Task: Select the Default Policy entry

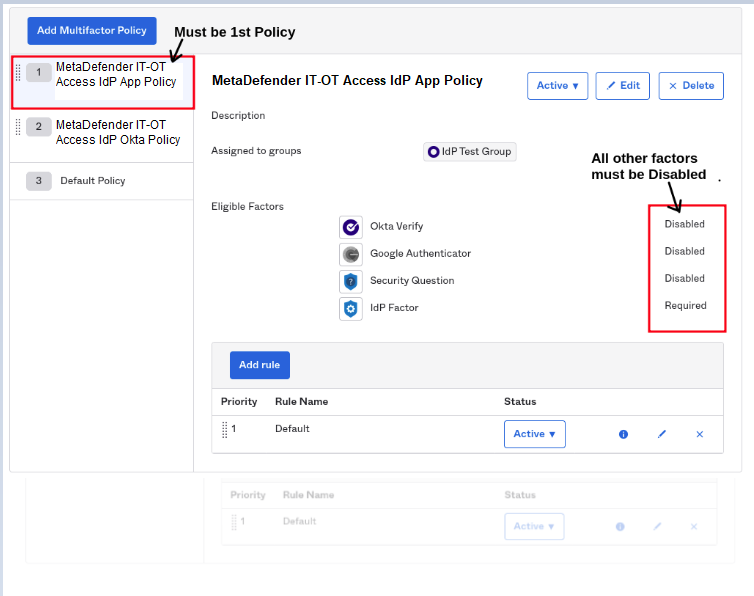Action: 92,181
